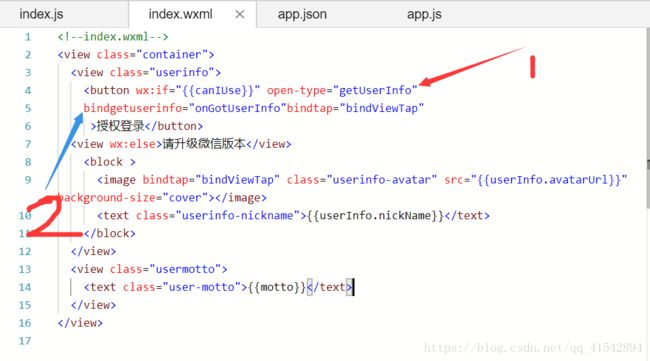Click the "container" class value

click(172, 55)
